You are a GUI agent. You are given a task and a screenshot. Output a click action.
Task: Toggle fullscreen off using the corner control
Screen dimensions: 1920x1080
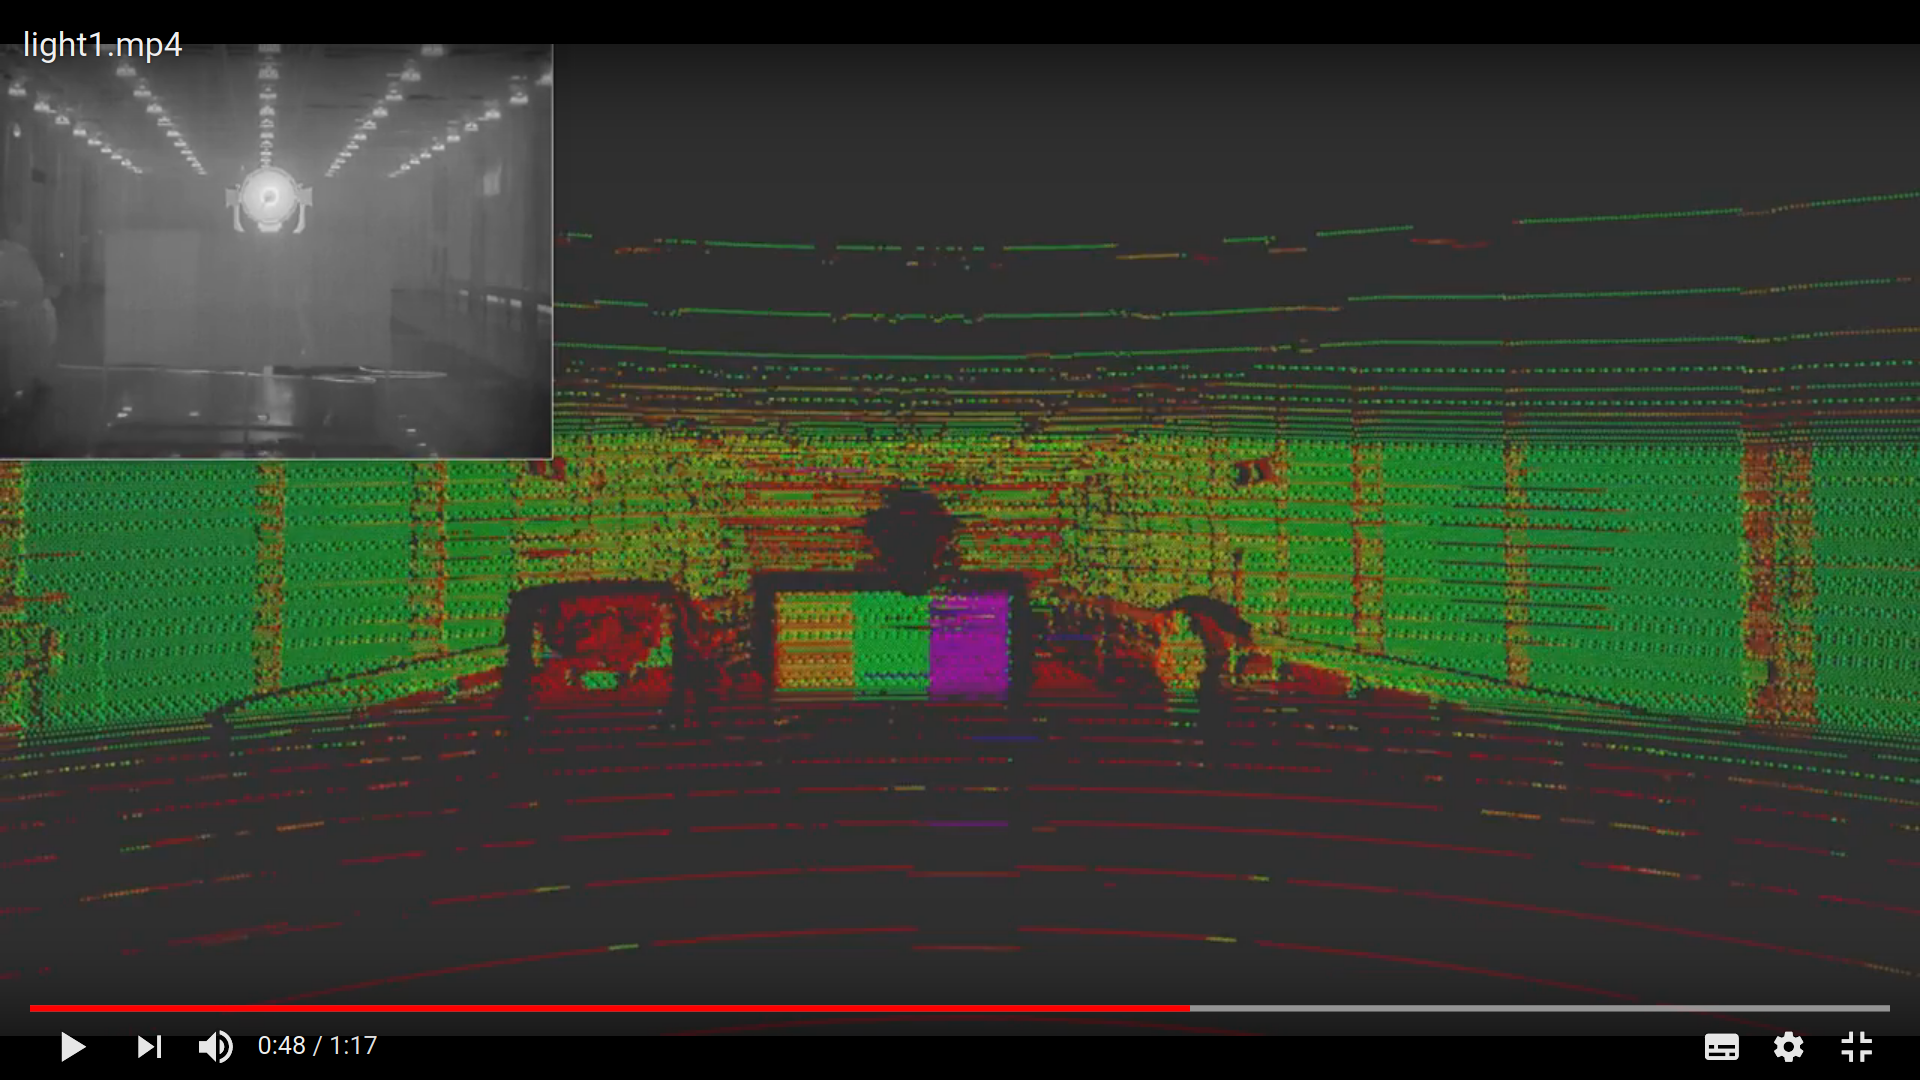1856,1047
